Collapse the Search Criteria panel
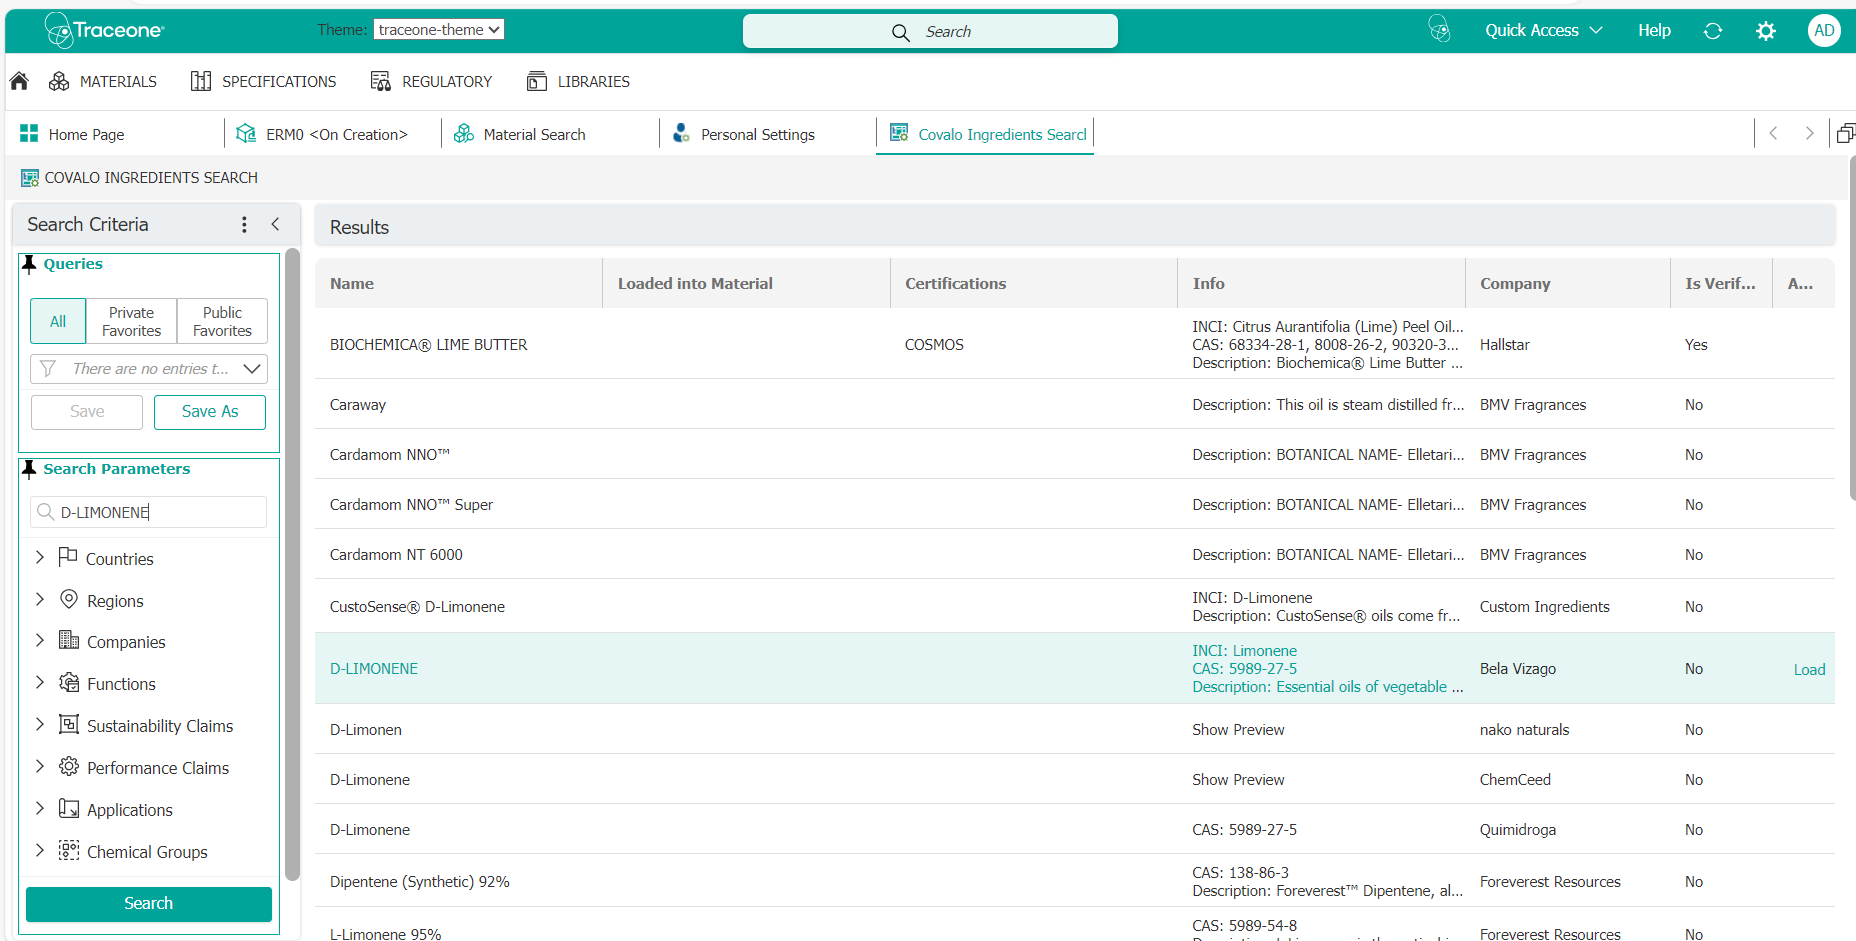The width and height of the screenshot is (1856, 941). [275, 224]
